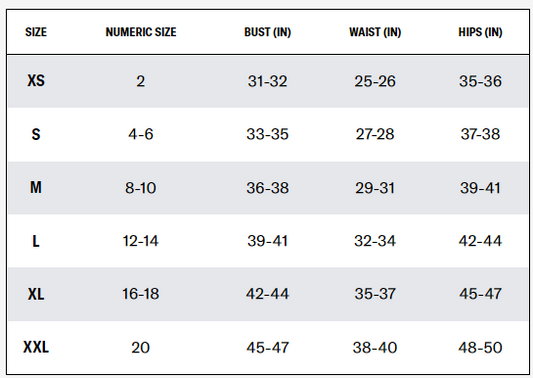Click waist value 38-40 cell
The image size is (533, 378).
375,347
